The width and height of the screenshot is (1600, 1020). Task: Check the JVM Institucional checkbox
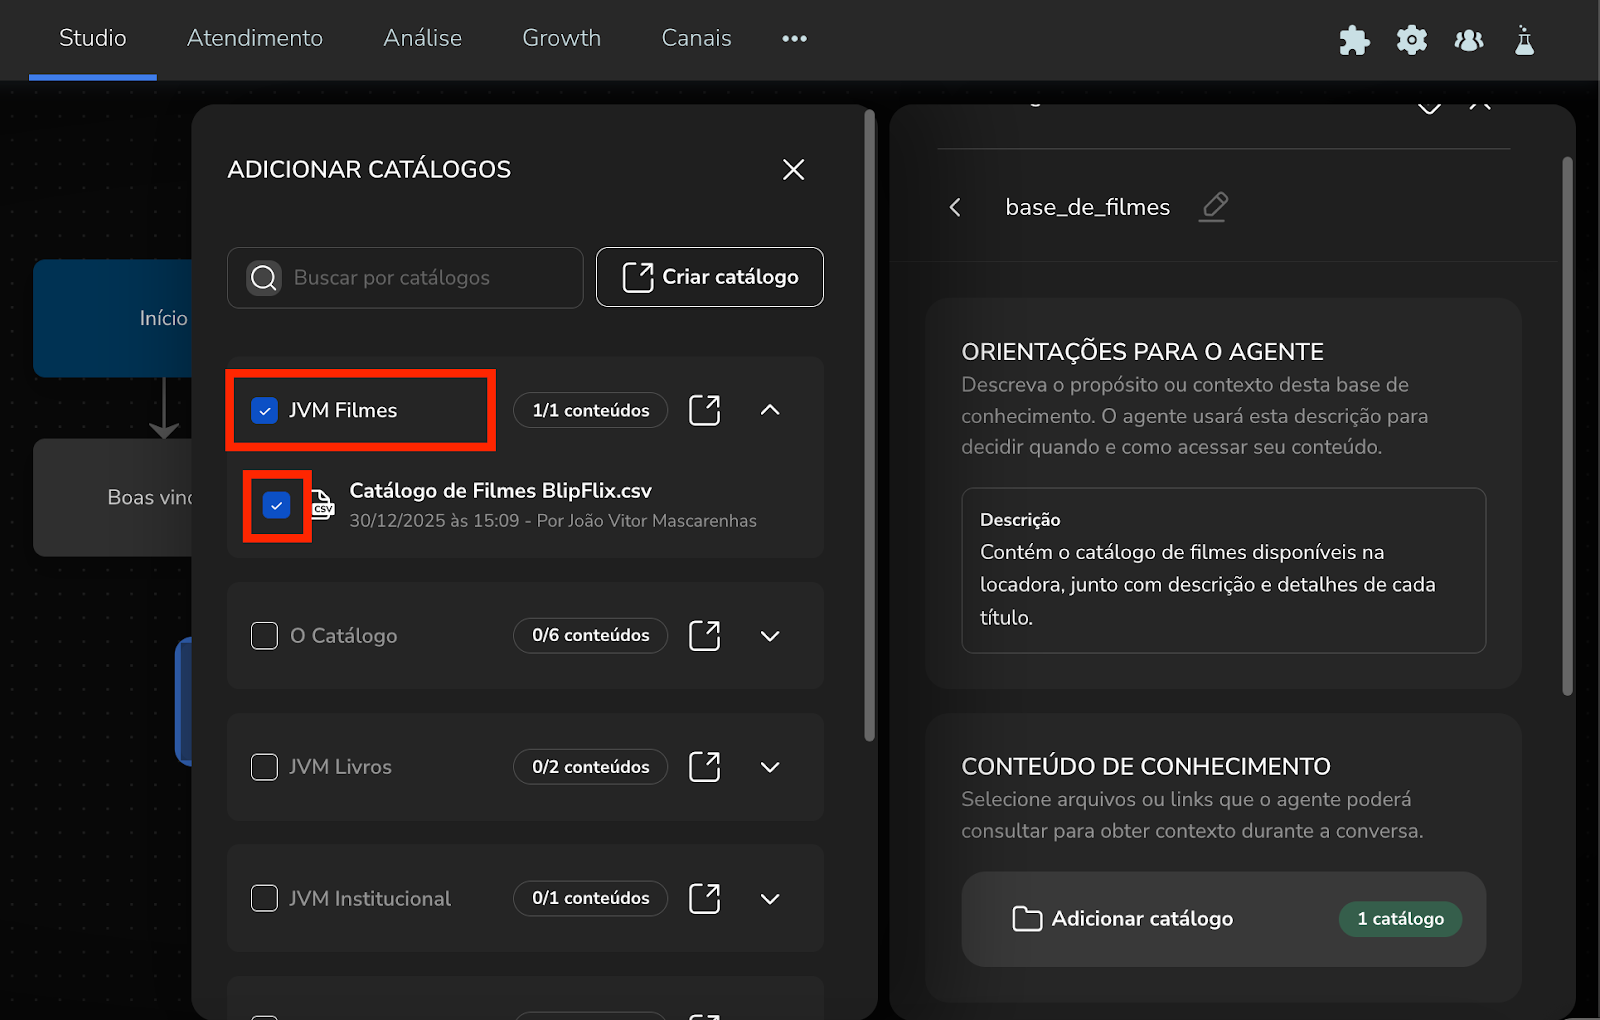(264, 898)
